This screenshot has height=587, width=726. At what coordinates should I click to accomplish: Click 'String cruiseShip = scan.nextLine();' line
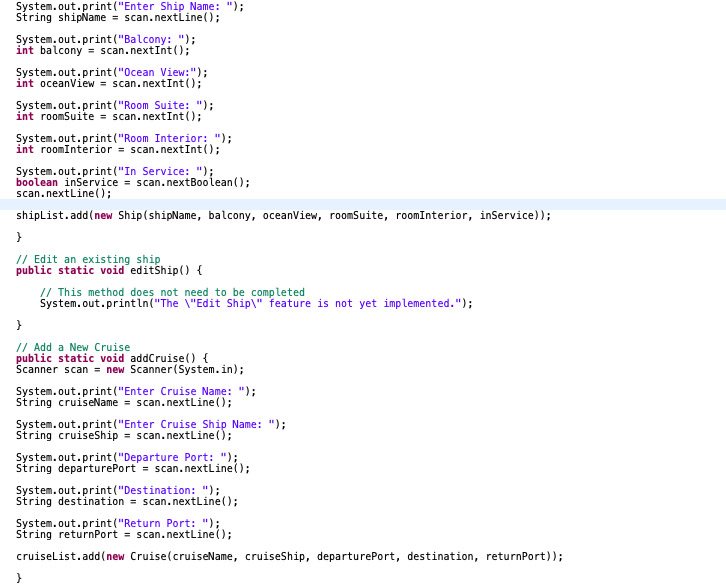[x=124, y=436]
